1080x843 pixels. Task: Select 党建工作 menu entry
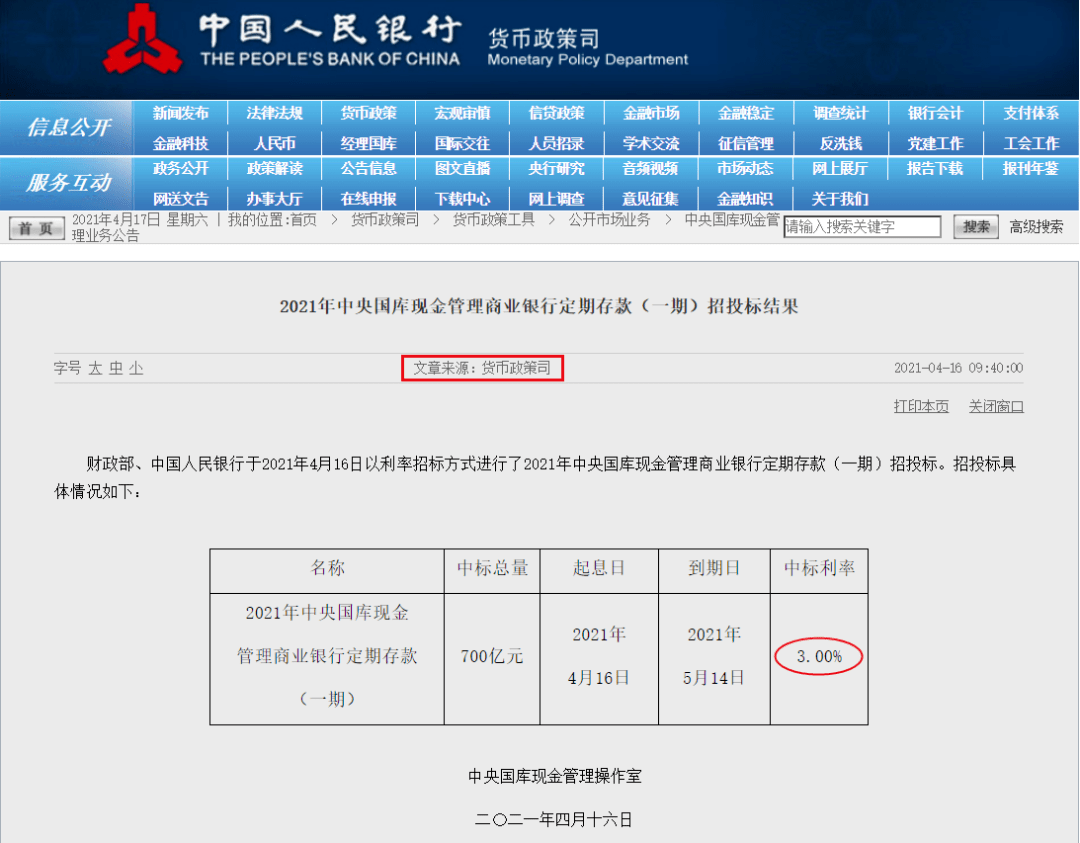tap(935, 143)
